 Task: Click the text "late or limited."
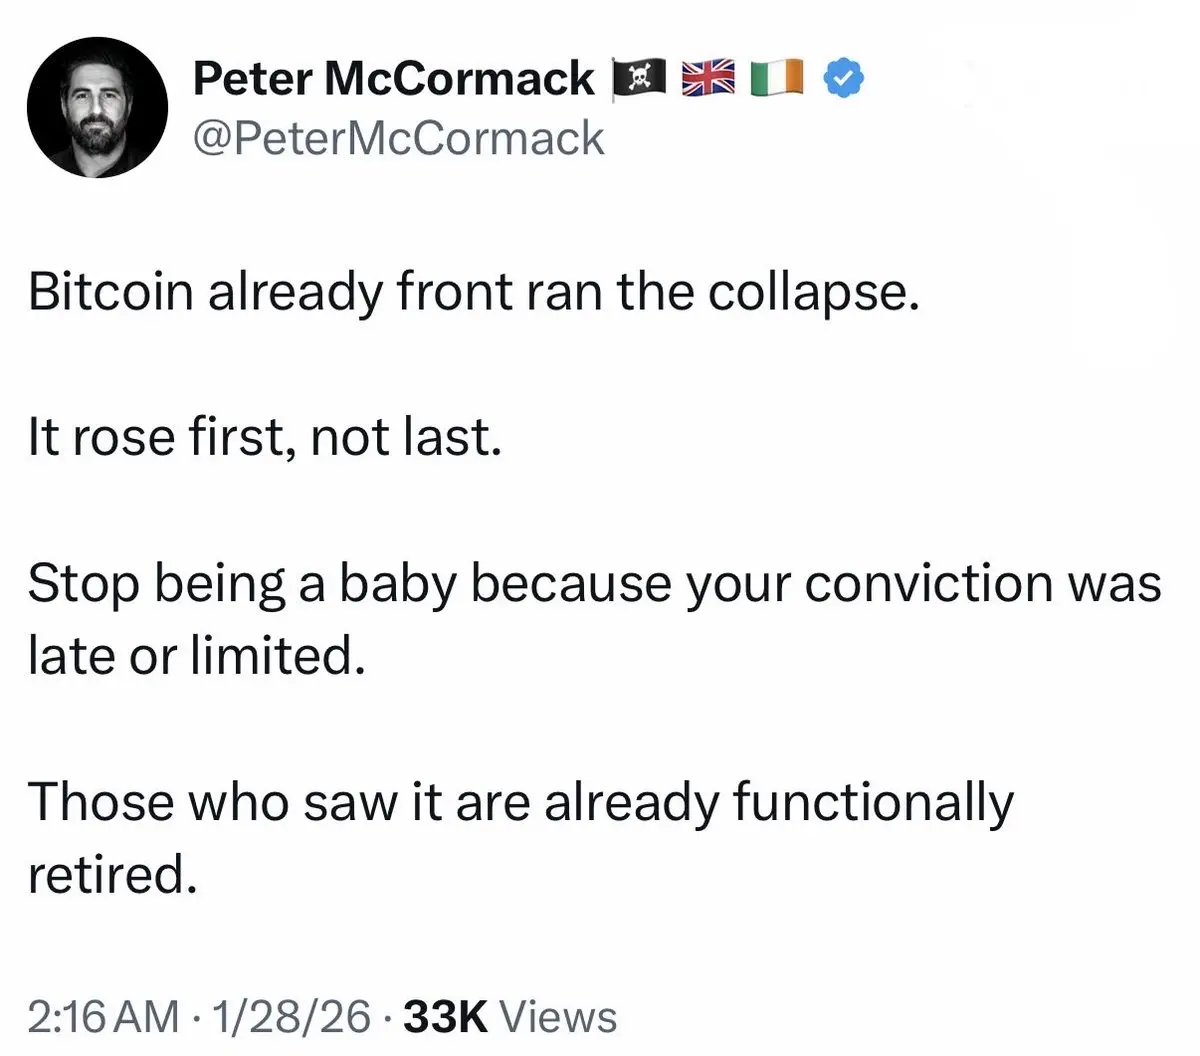click(196, 656)
